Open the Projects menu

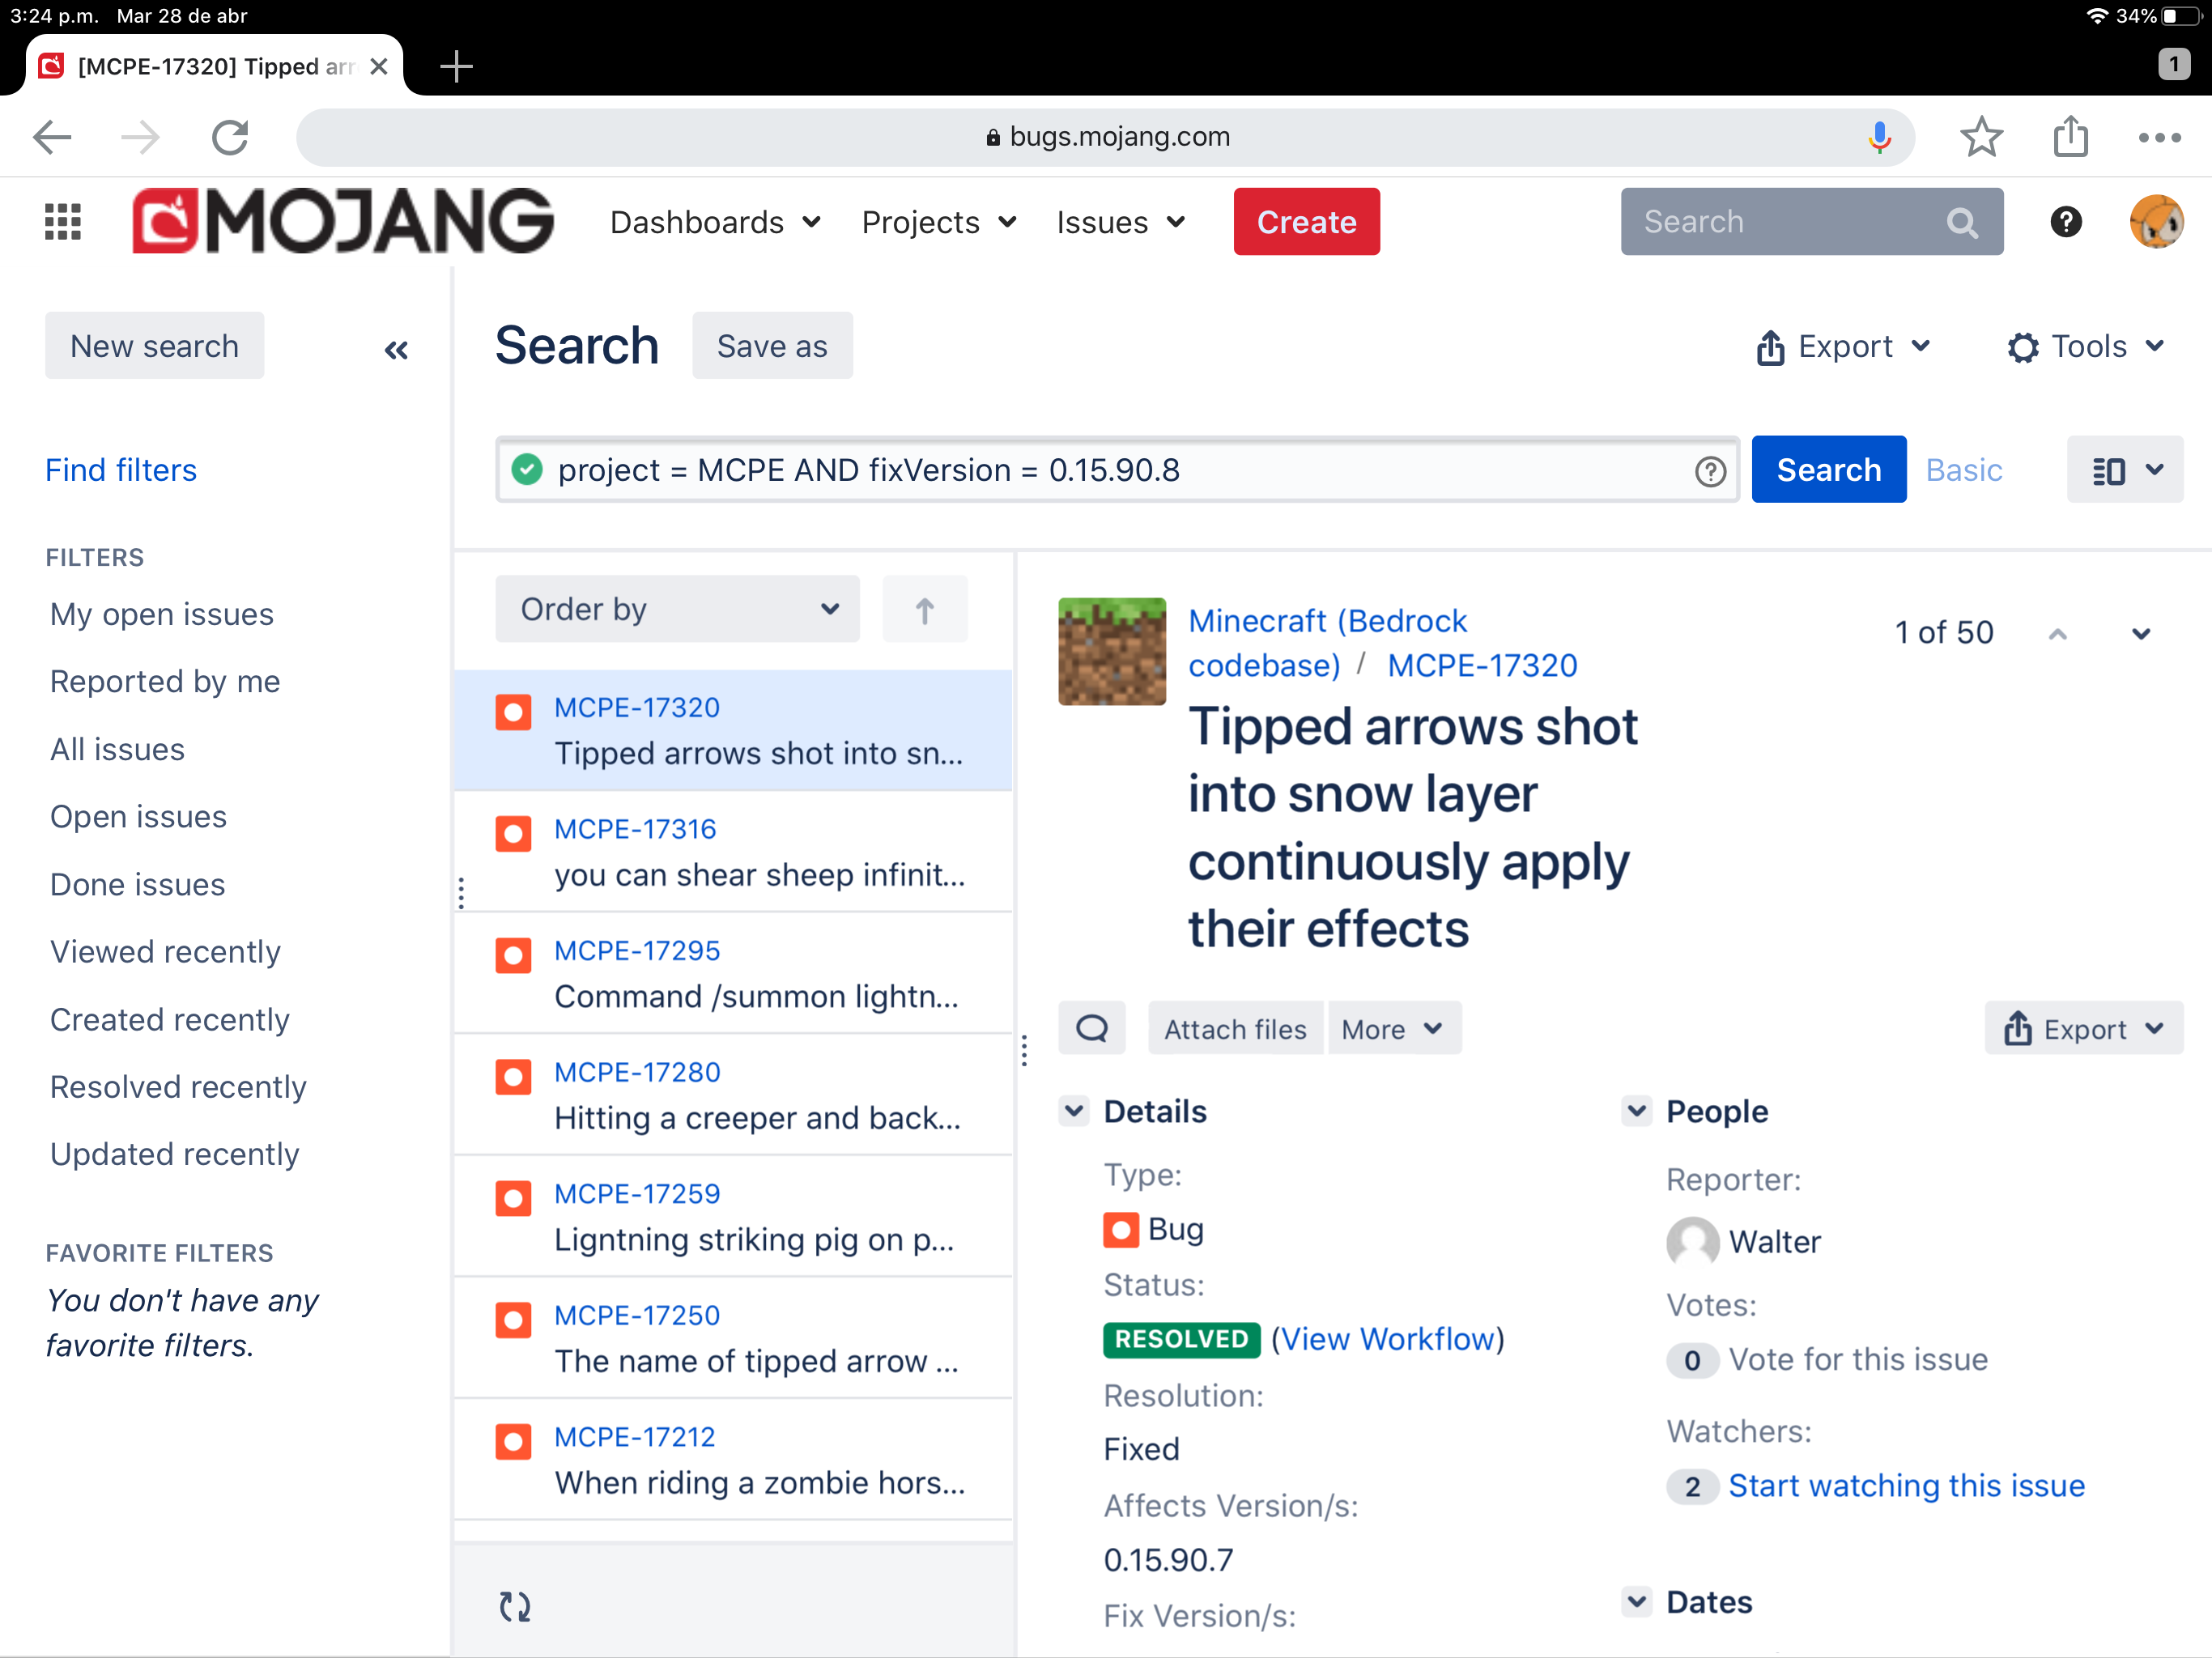pos(938,222)
